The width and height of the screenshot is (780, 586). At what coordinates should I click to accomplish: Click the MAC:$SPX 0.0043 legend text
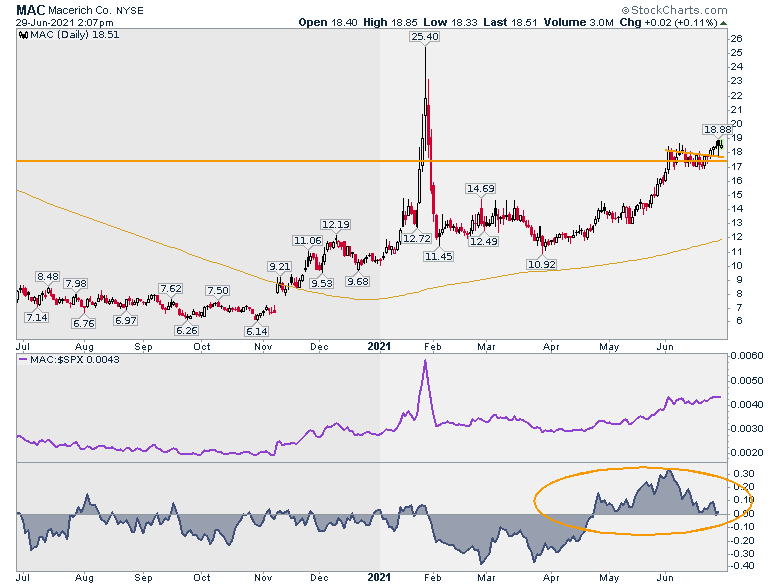click(x=75, y=360)
